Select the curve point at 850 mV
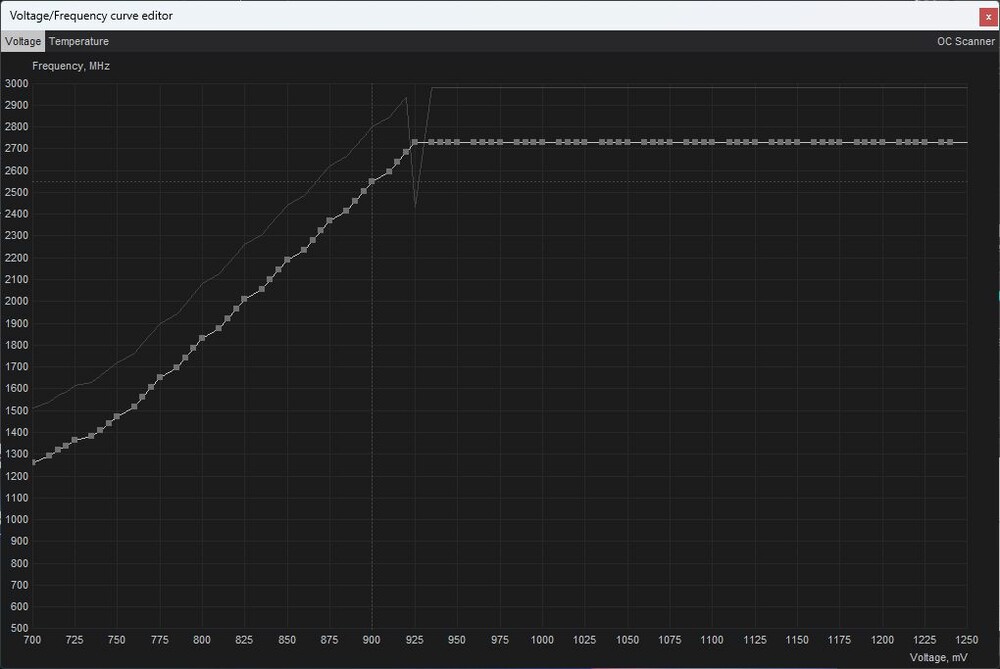 [288, 257]
